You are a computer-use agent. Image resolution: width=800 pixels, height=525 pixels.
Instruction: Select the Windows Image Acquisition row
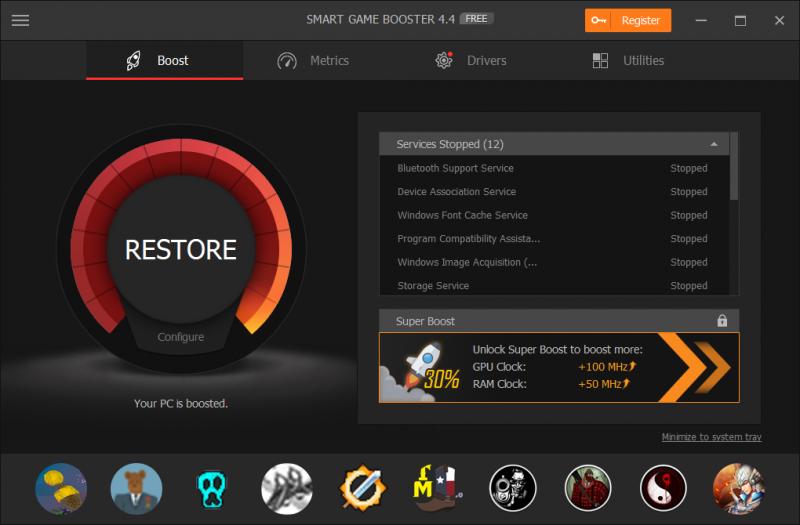point(555,262)
